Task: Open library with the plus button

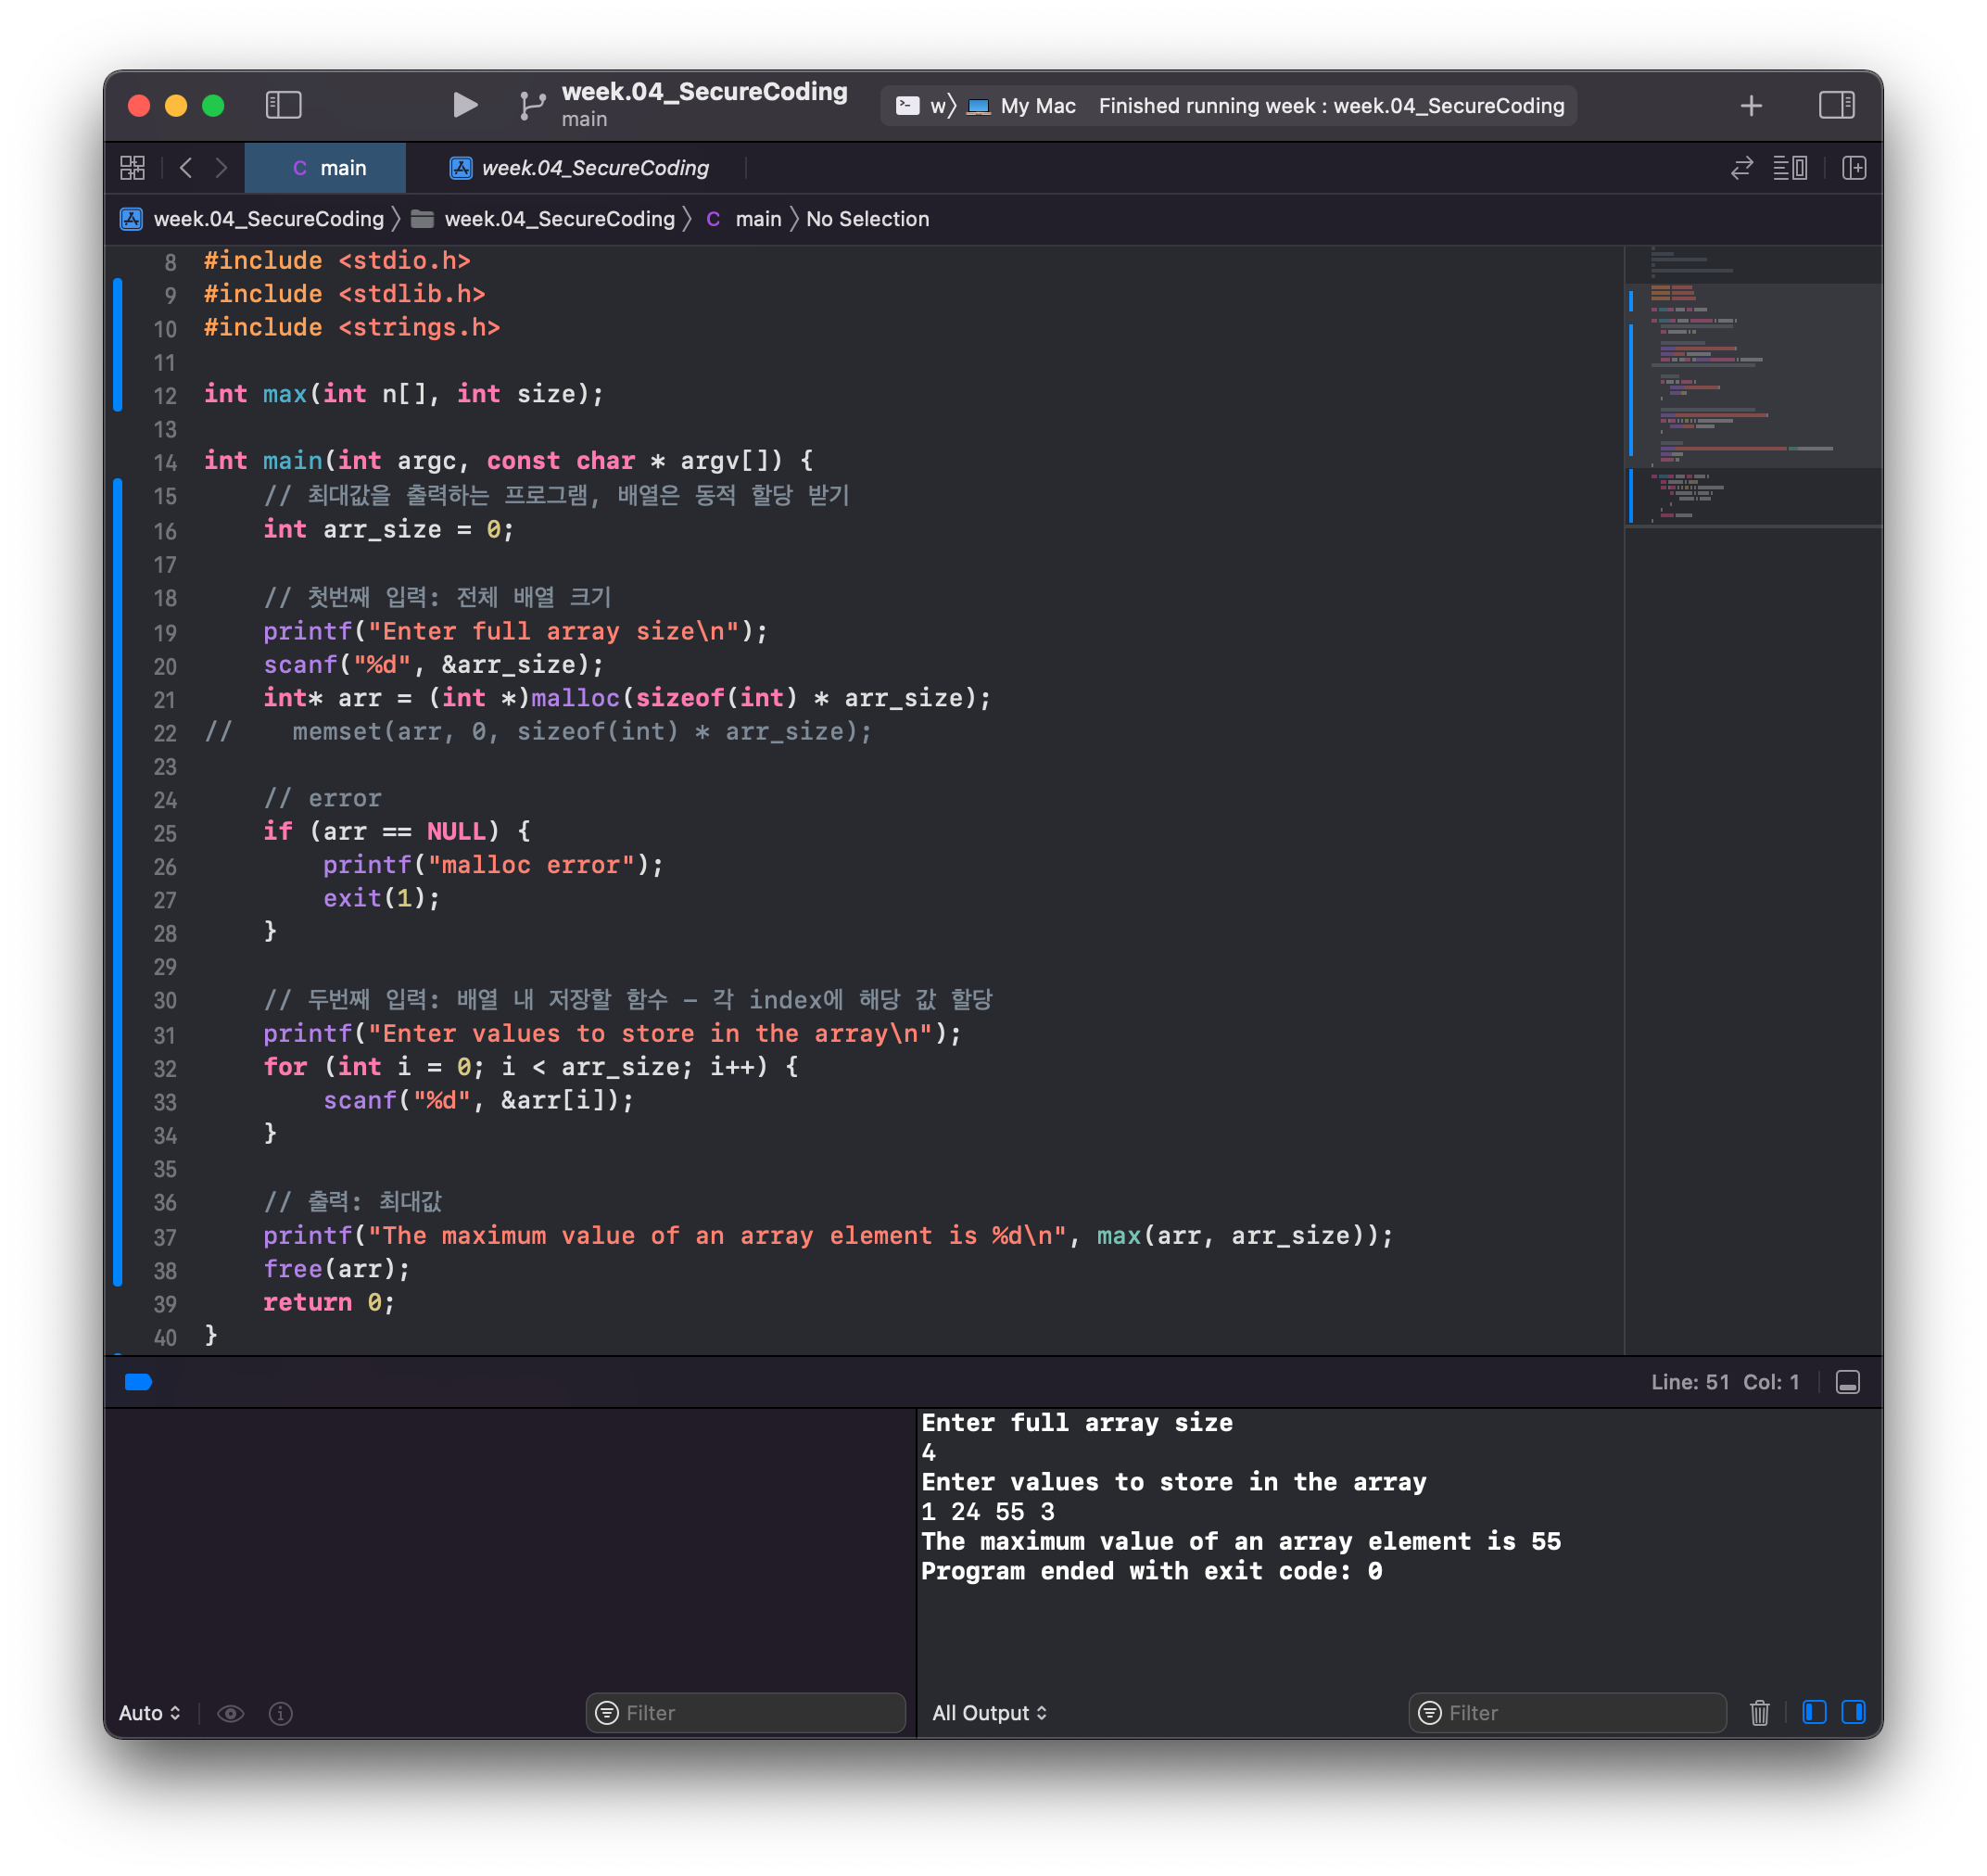Action: [x=1750, y=105]
